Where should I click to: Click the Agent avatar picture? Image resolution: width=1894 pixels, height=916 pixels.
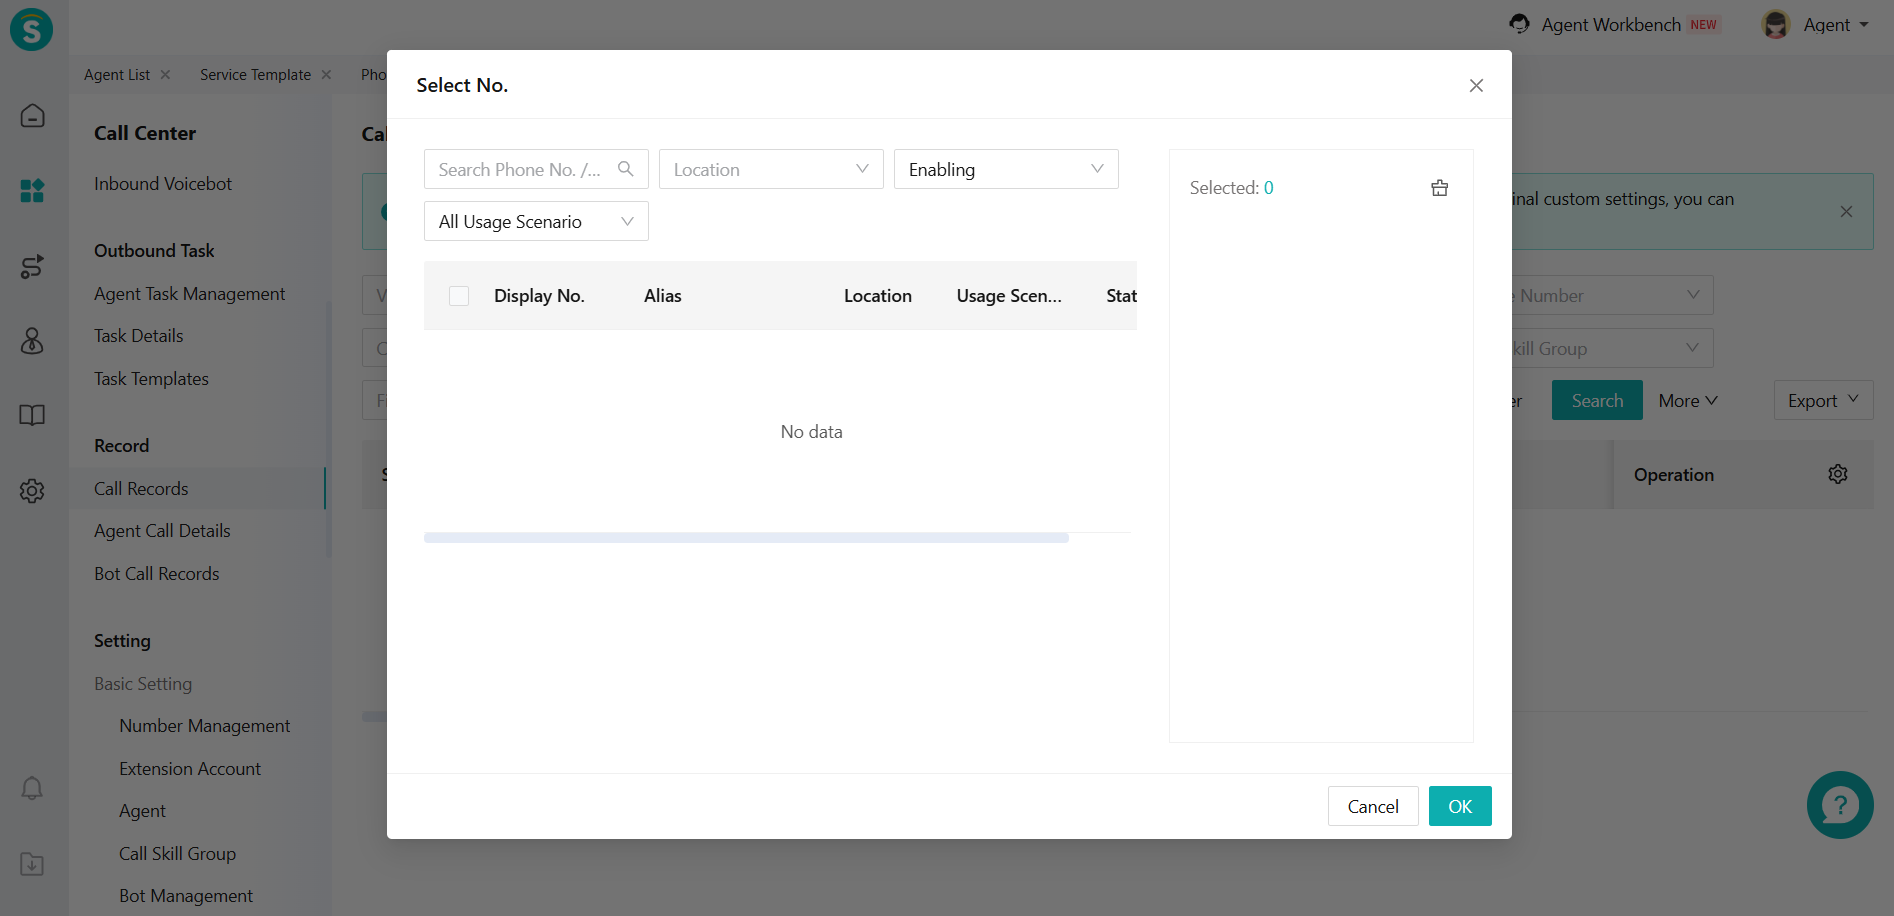point(1776,25)
